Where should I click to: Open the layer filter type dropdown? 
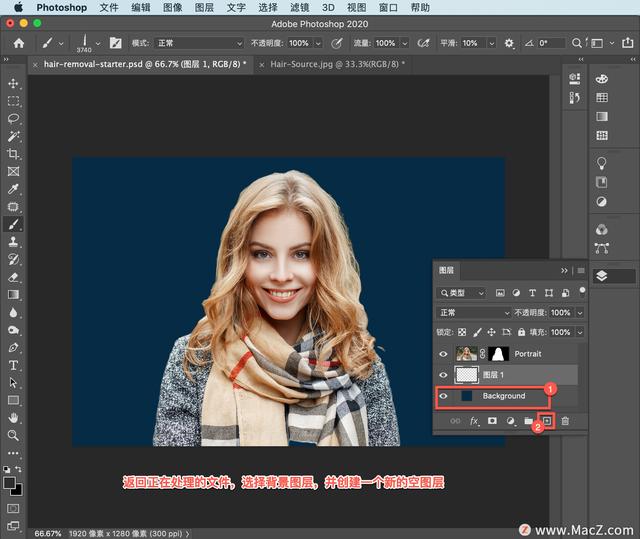(x=461, y=293)
